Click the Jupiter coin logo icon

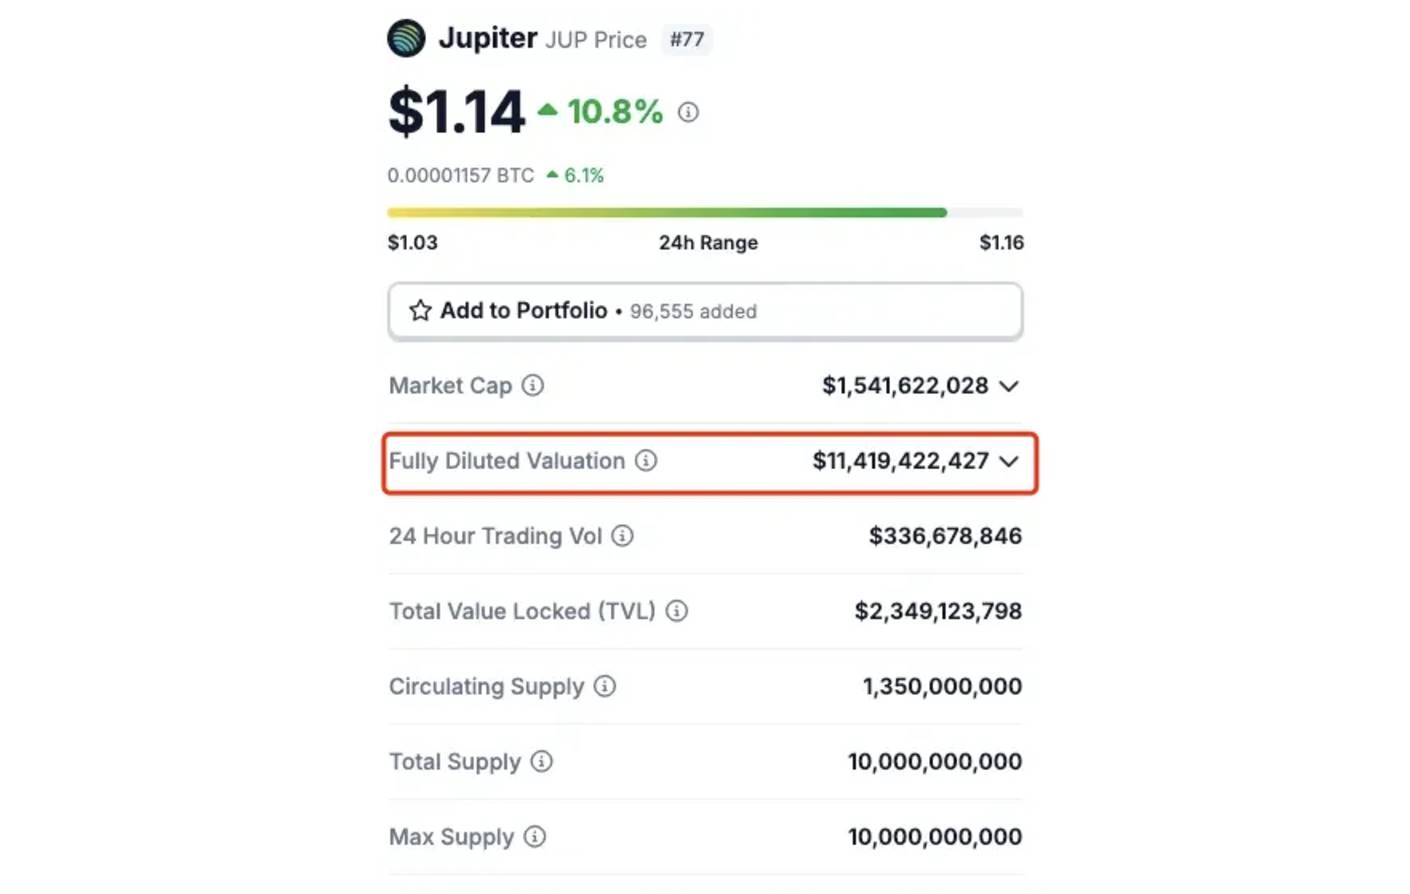click(x=406, y=39)
